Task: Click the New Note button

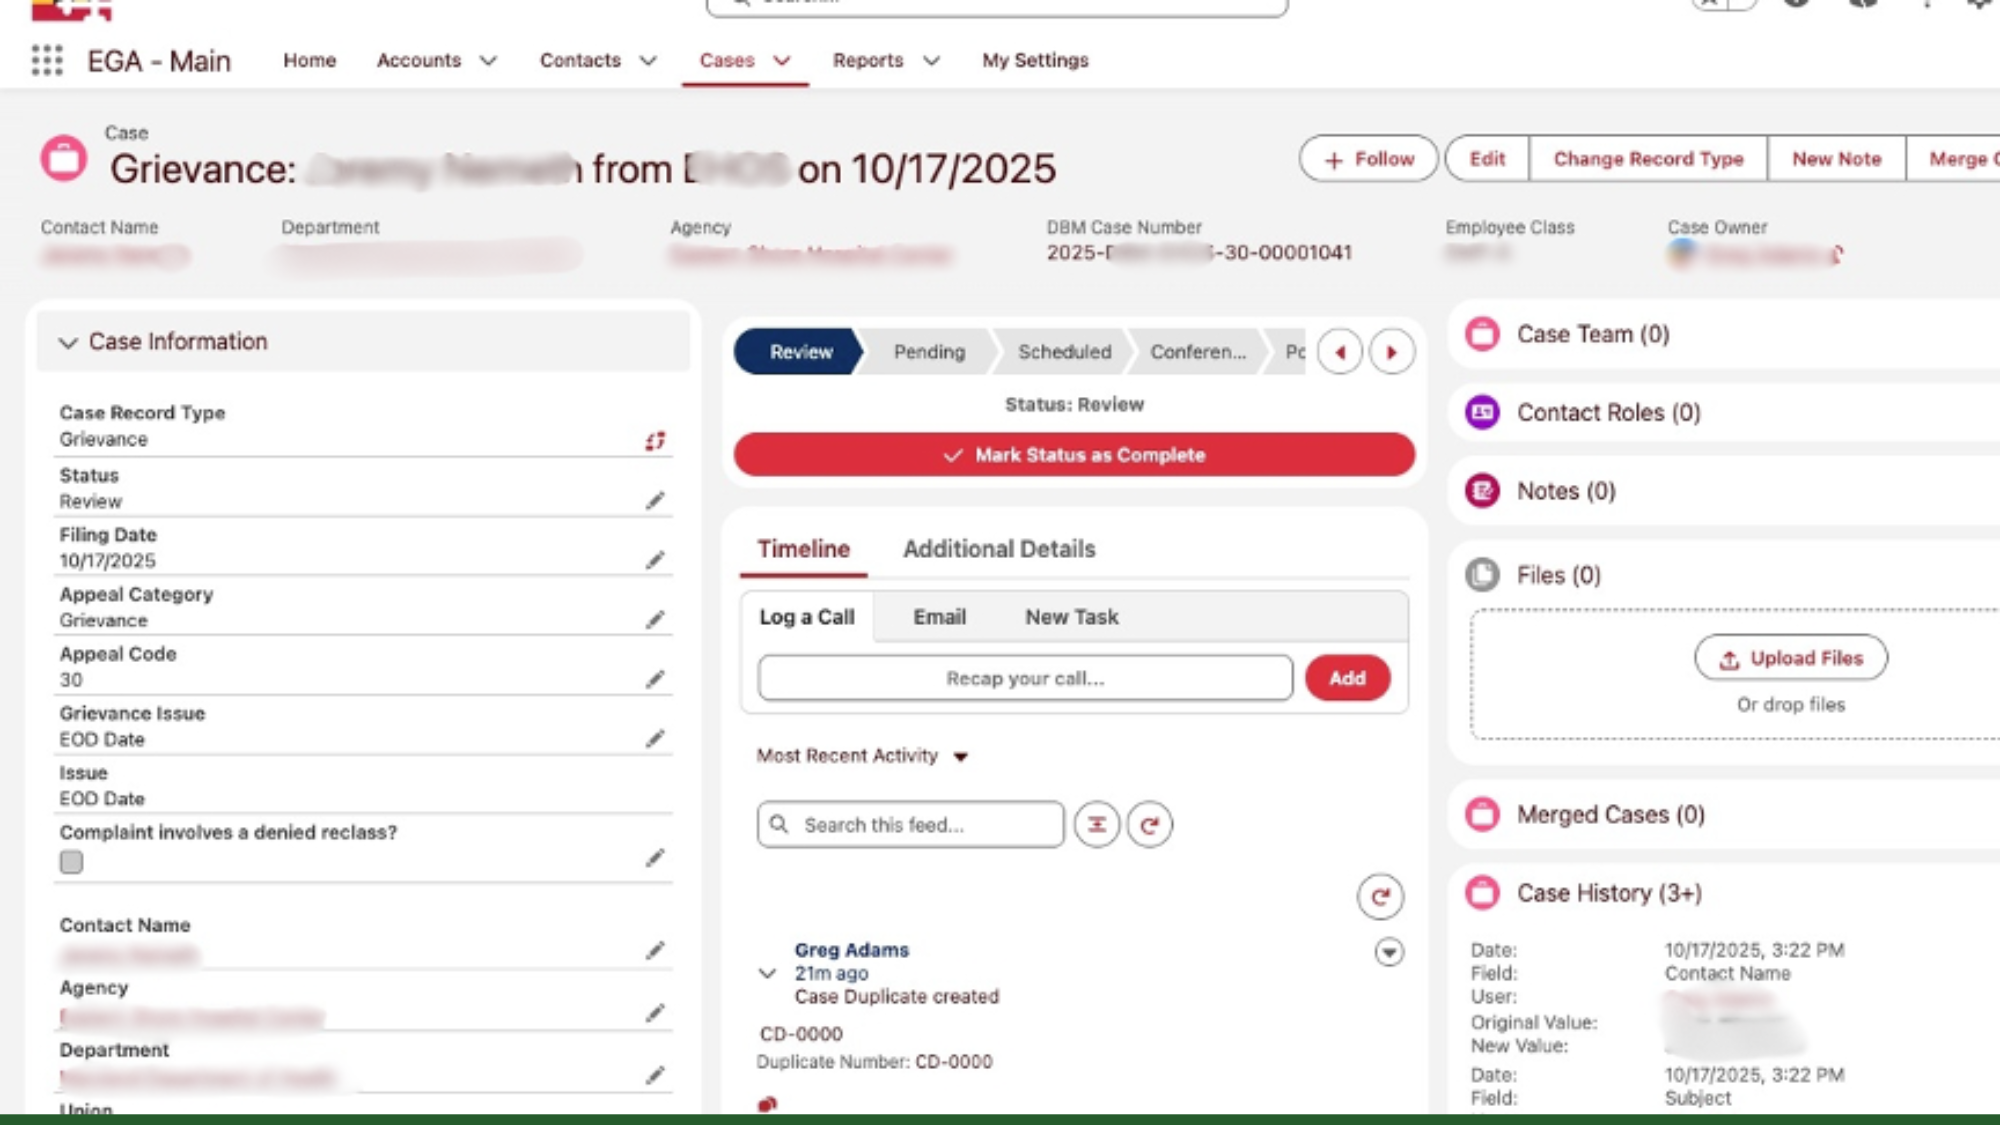Action: point(1836,159)
